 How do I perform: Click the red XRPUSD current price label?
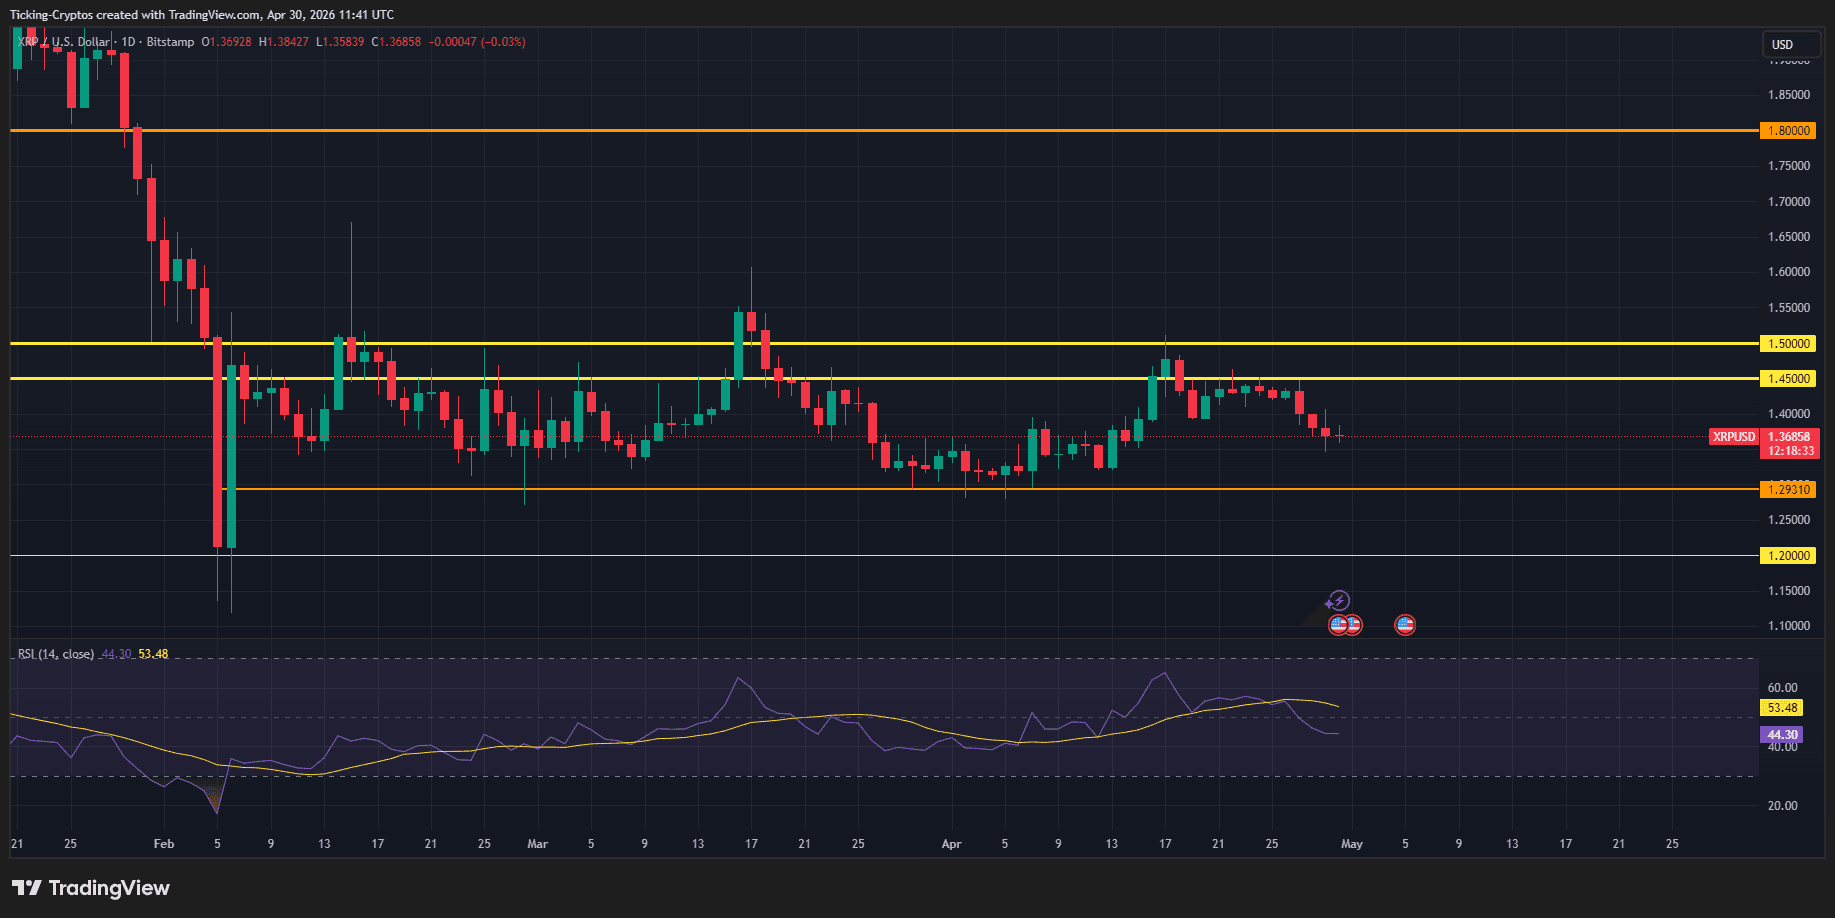[x=1734, y=437]
